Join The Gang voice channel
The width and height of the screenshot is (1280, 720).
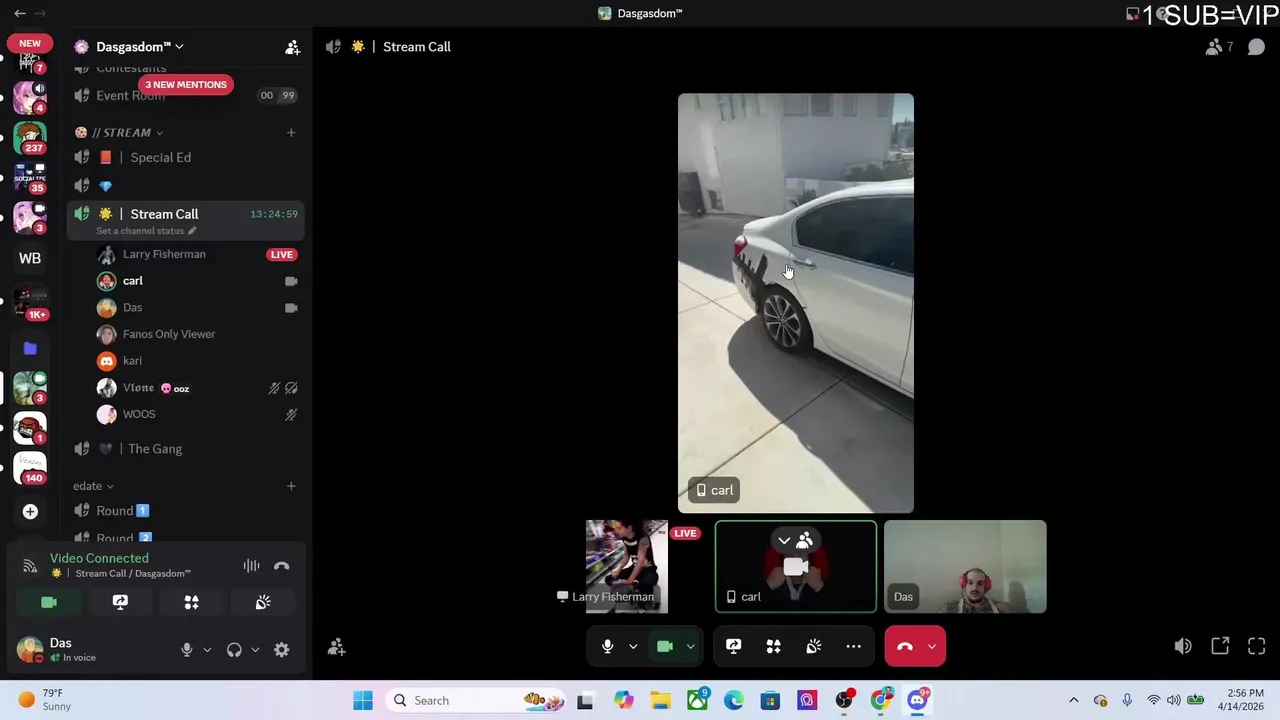[x=155, y=449]
